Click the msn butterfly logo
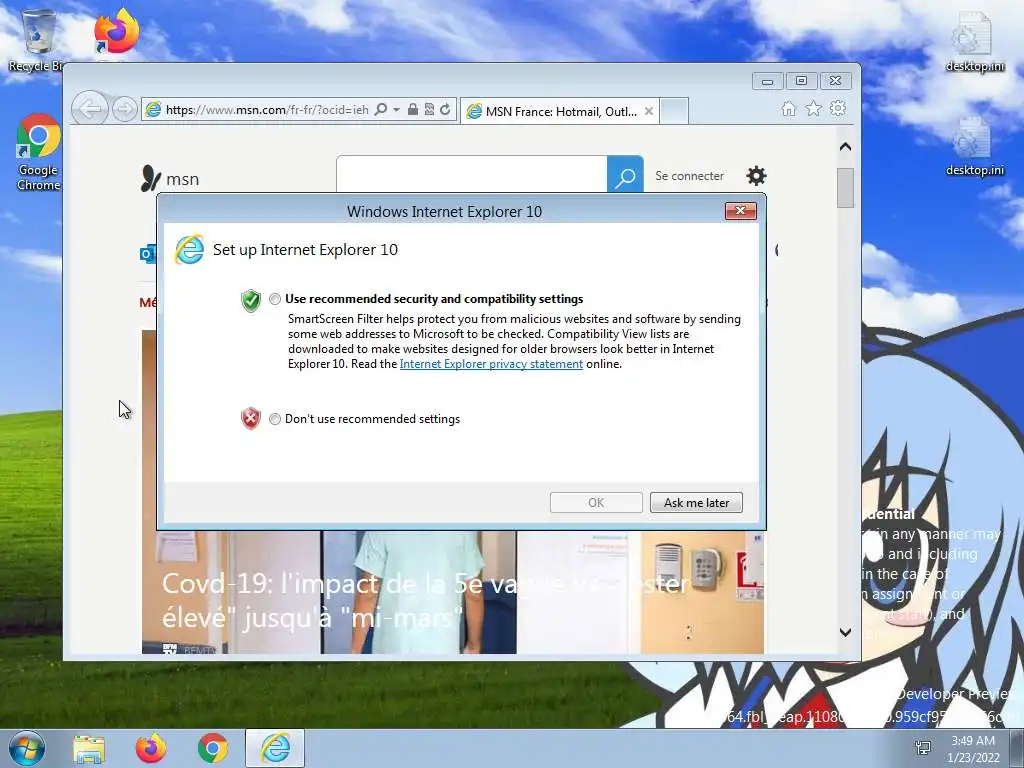Image resolution: width=1024 pixels, height=768 pixels. click(170, 178)
